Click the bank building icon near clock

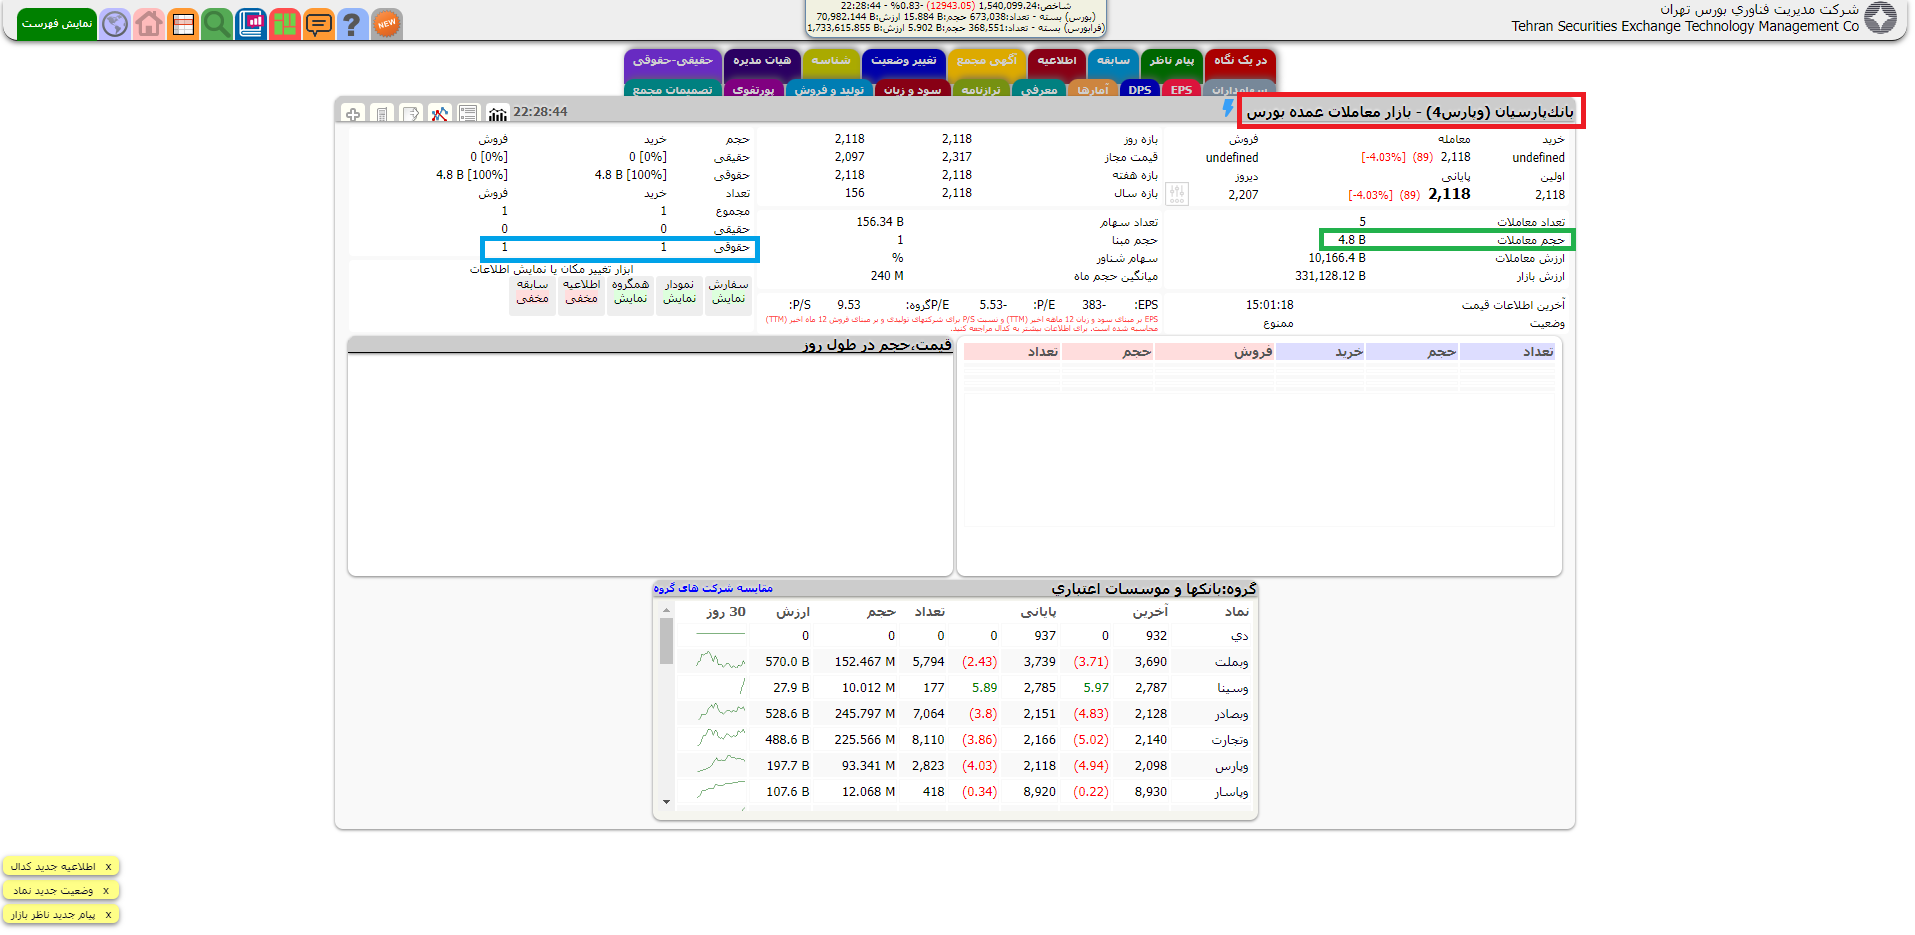[x=497, y=114]
